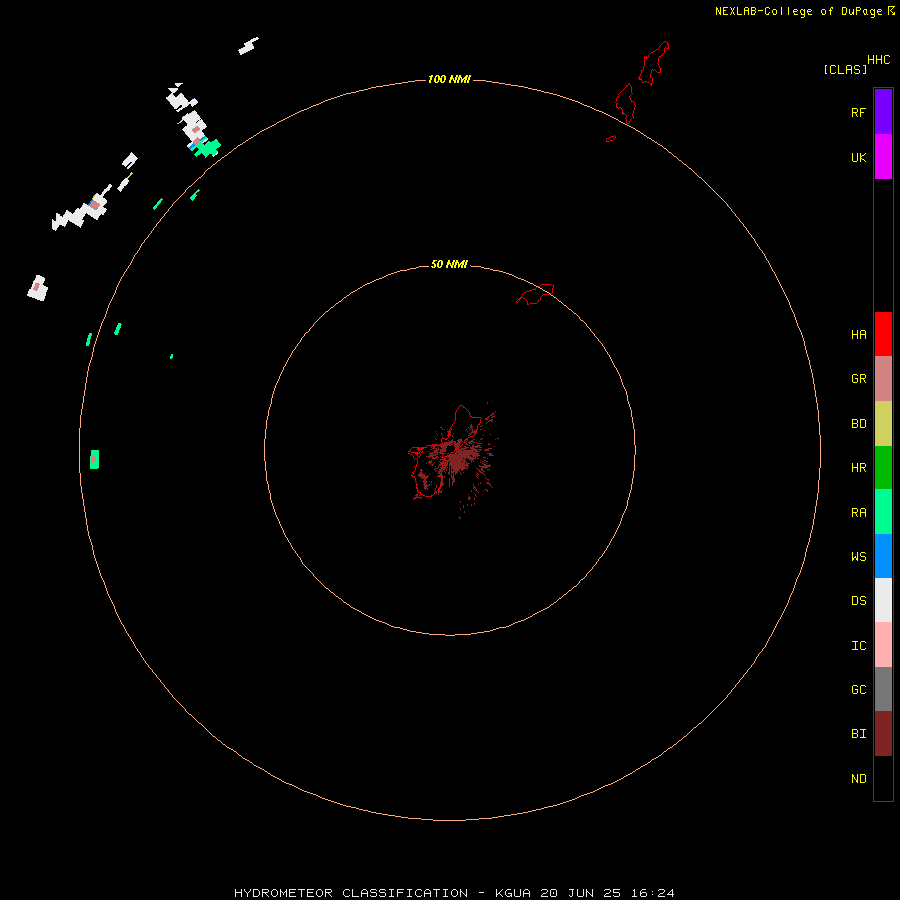Click the ND black legend swatch
The height and width of the screenshot is (900, 900).
pyautogui.click(x=883, y=778)
